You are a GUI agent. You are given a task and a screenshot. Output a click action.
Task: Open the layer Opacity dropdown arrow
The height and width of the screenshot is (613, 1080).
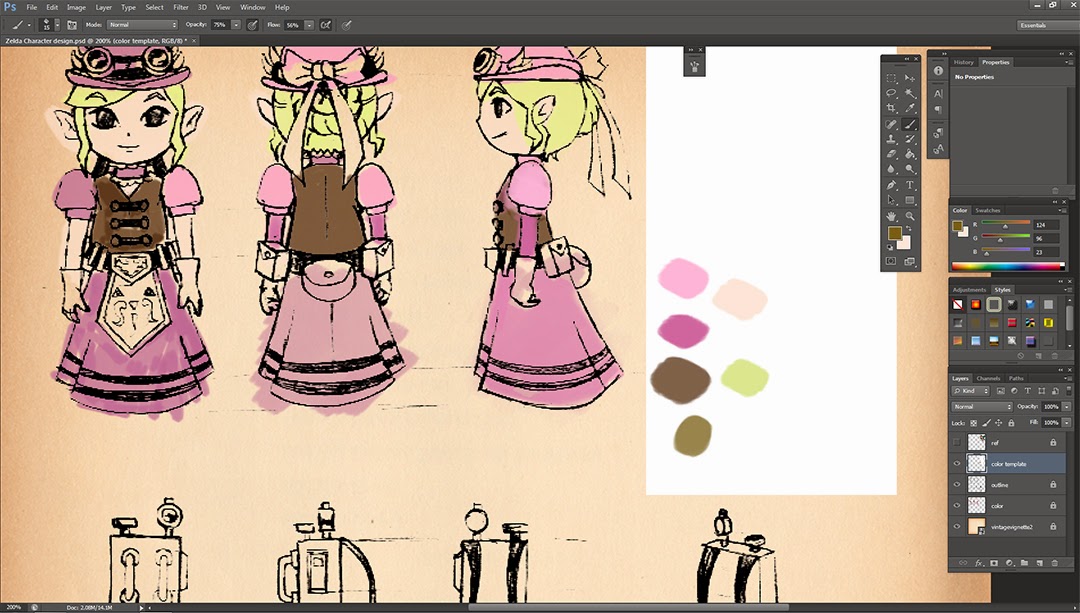coord(1067,406)
